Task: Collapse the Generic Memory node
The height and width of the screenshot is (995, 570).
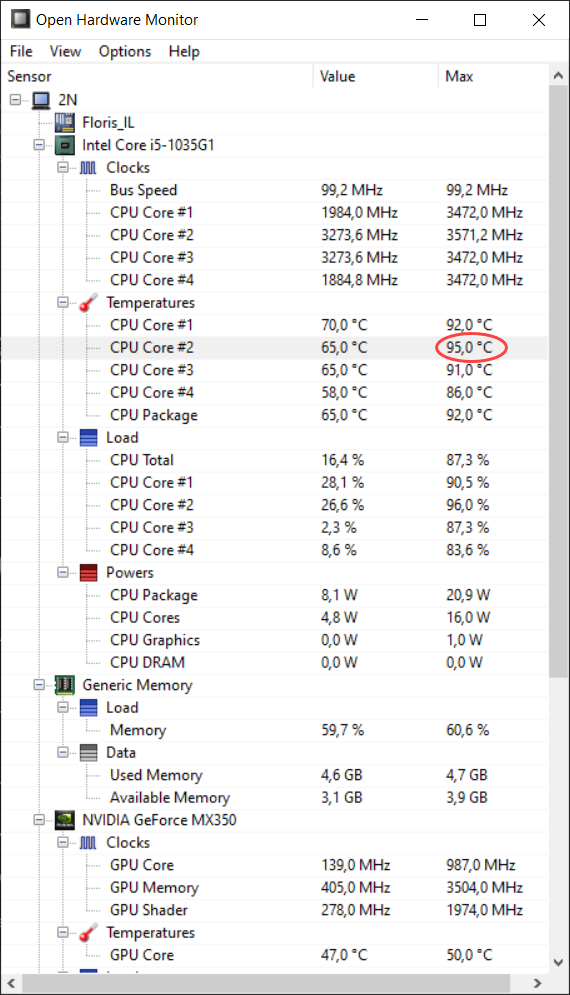Action: 39,685
